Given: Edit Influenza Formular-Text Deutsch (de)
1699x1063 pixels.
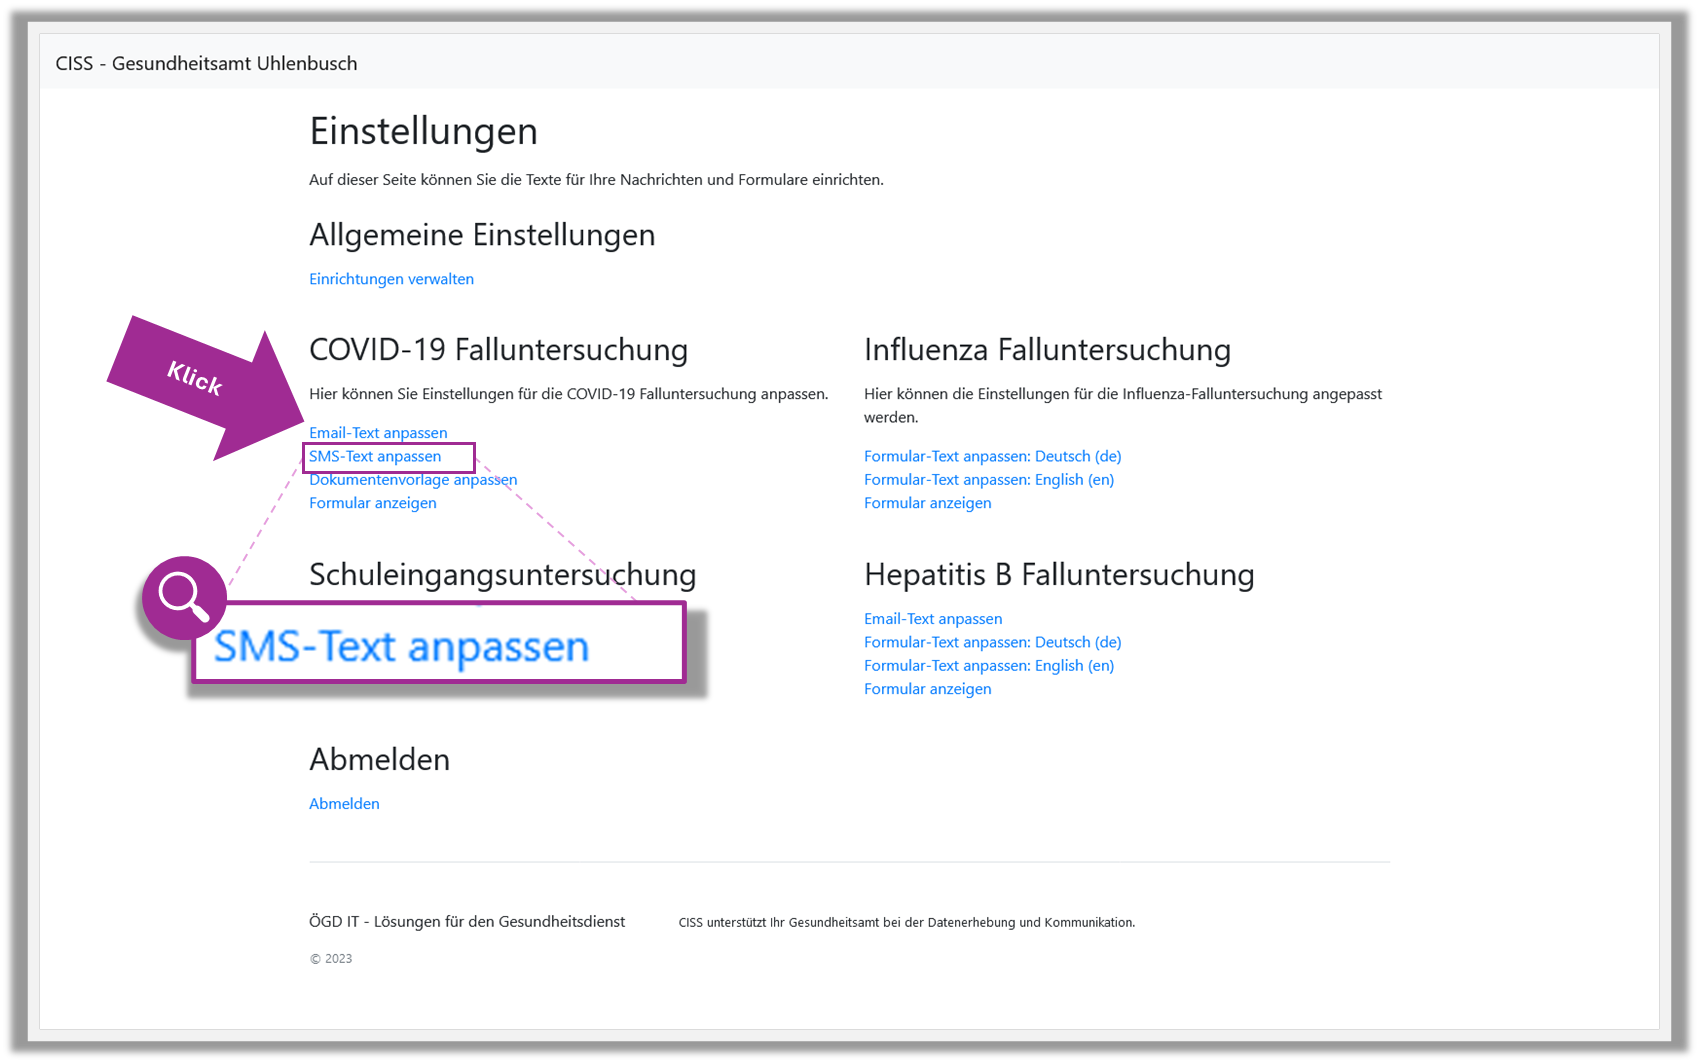Looking at the screenshot, I should click(x=992, y=456).
